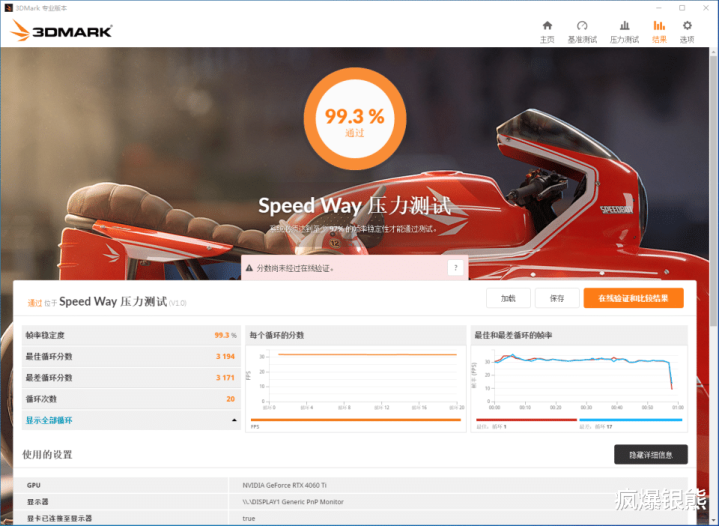Screen dimensions: 719x526
Task: Click the NVIDIA GeForce RTX 4060 Ti value
Action: point(284,485)
